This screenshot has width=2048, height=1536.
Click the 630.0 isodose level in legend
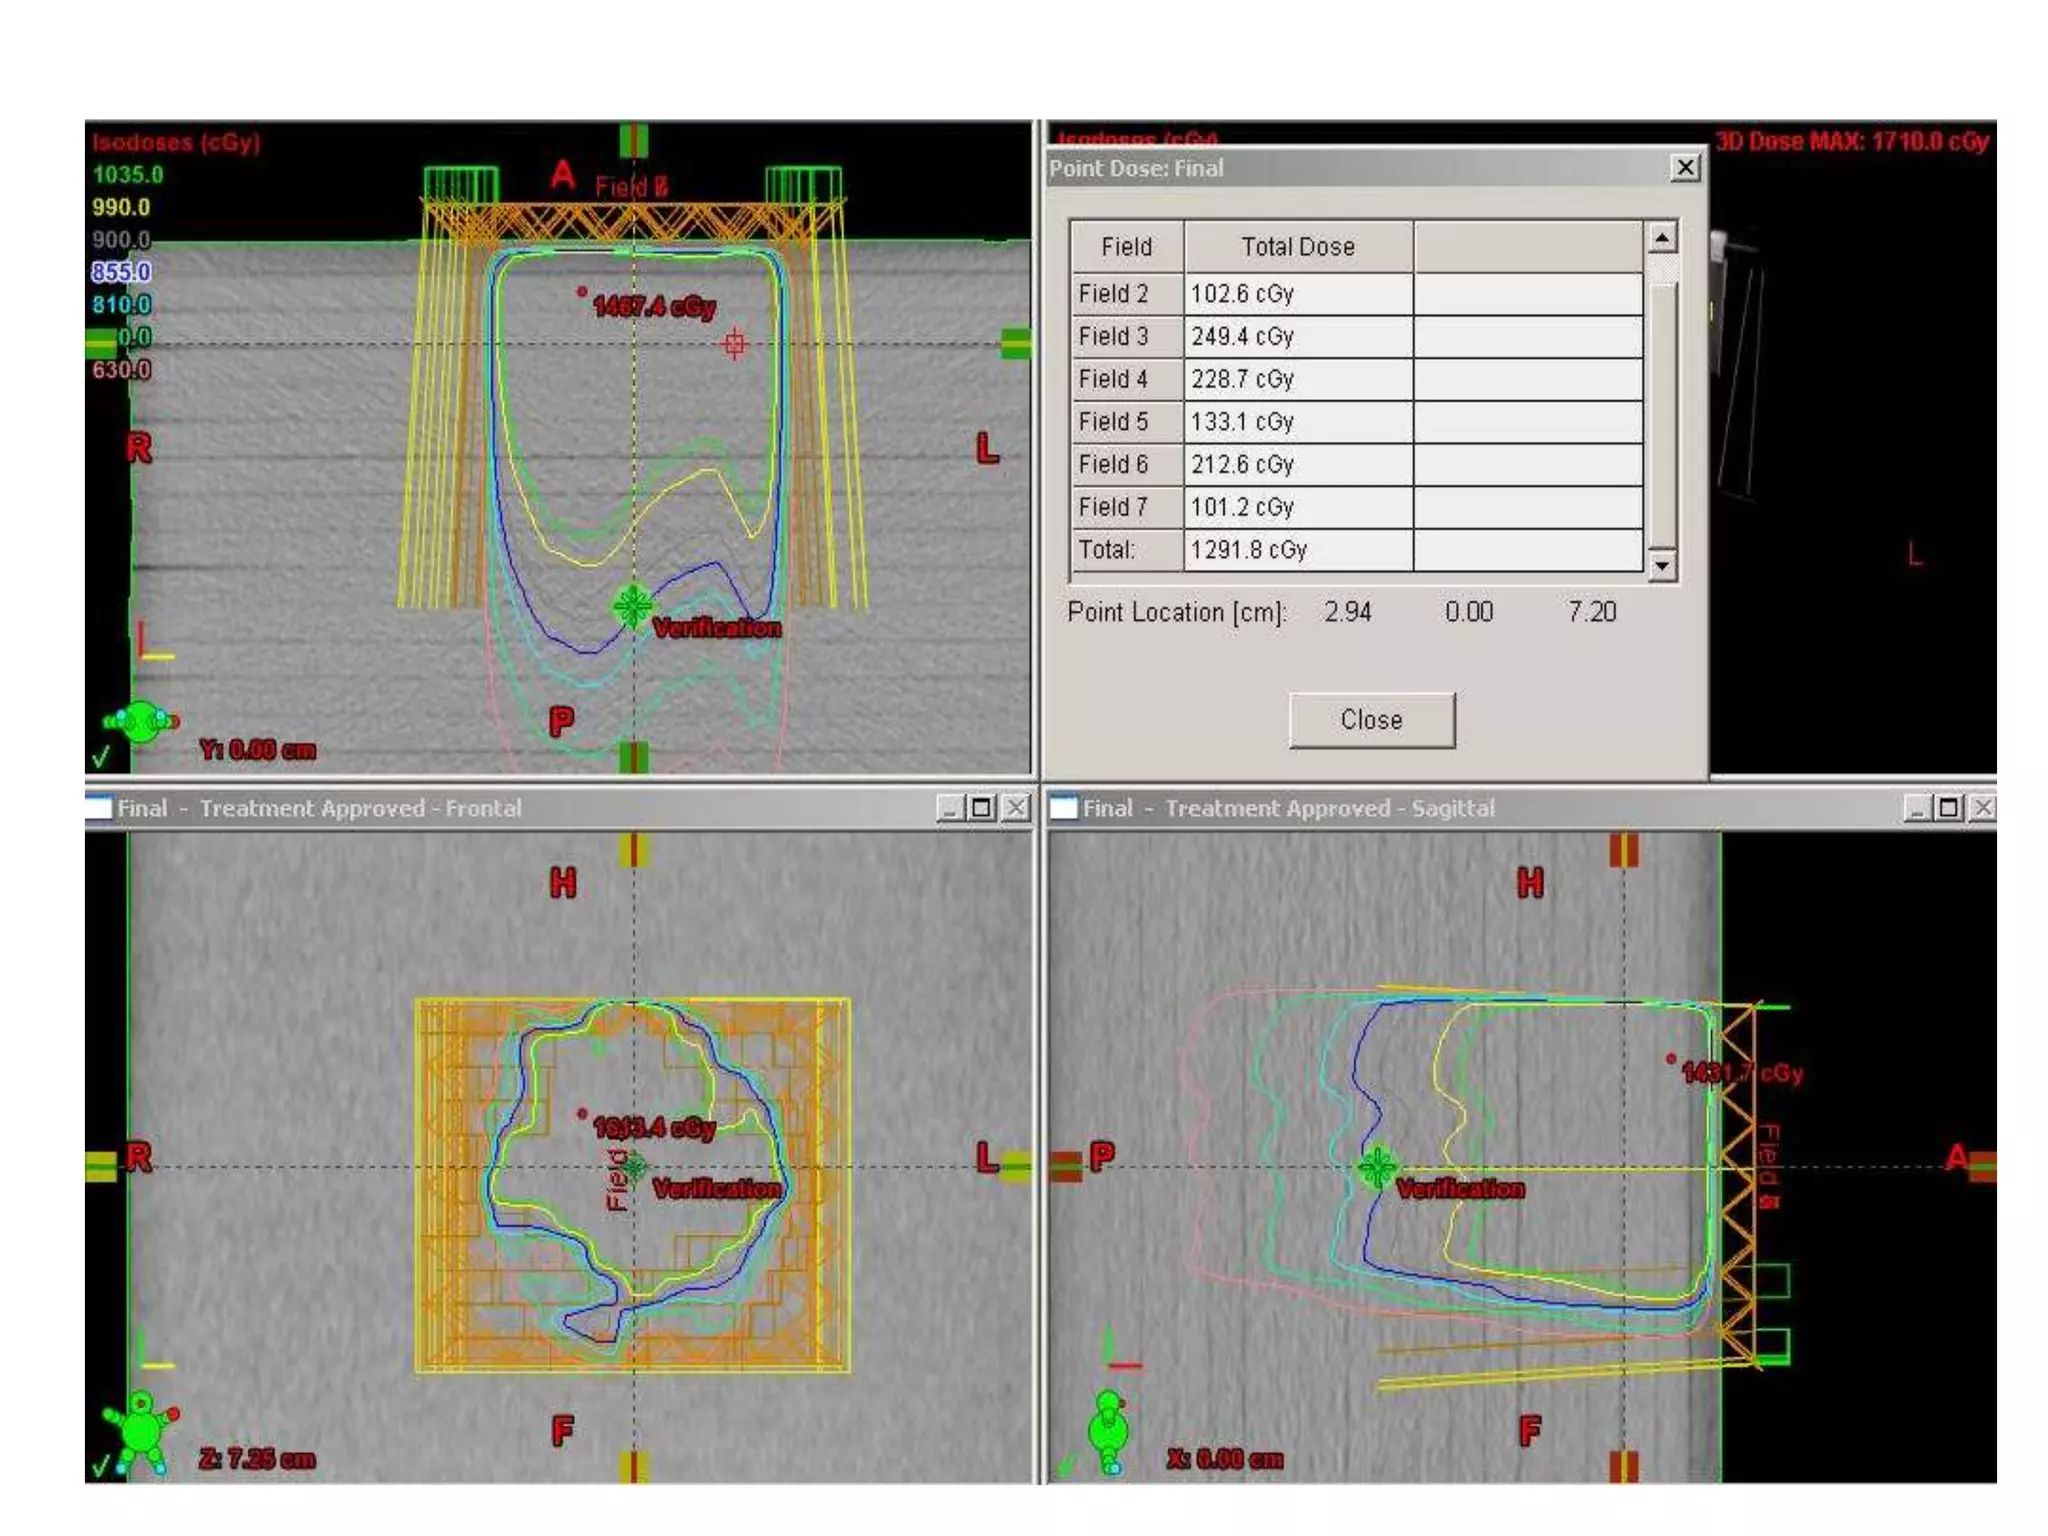121,370
